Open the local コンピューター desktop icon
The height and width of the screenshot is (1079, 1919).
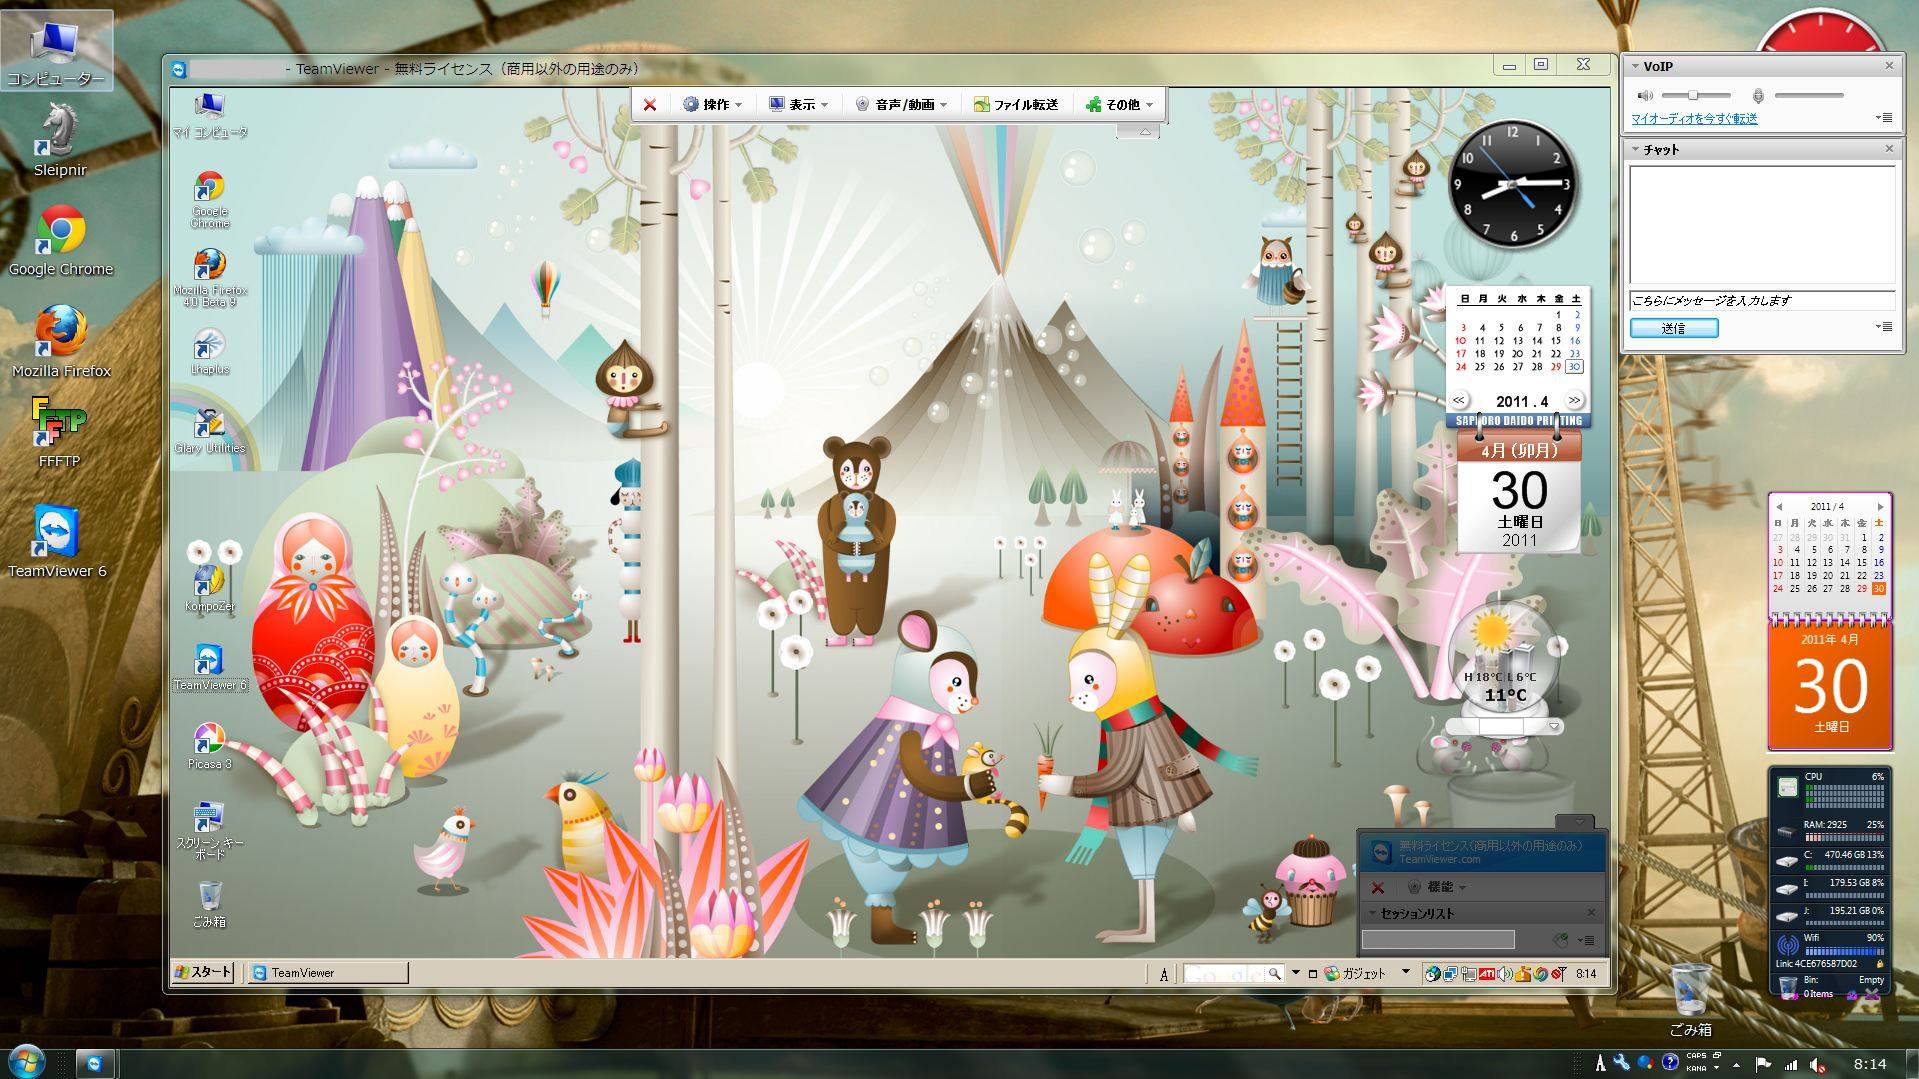(56, 52)
